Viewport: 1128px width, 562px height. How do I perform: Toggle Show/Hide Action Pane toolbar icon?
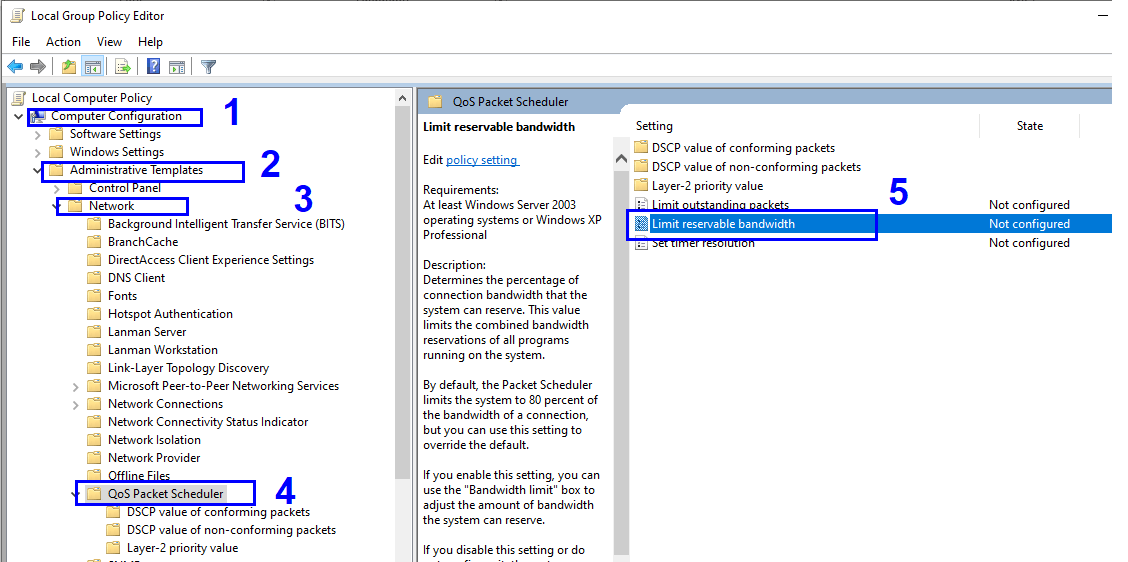(x=177, y=67)
